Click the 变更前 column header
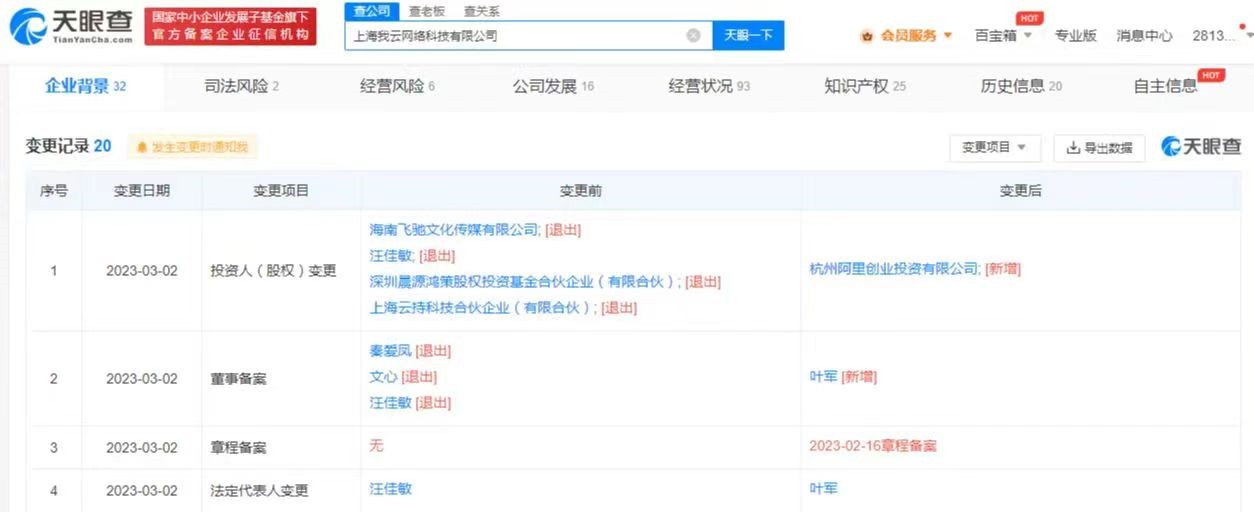The width and height of the screenshot is (1254, 512). (580, 190)
